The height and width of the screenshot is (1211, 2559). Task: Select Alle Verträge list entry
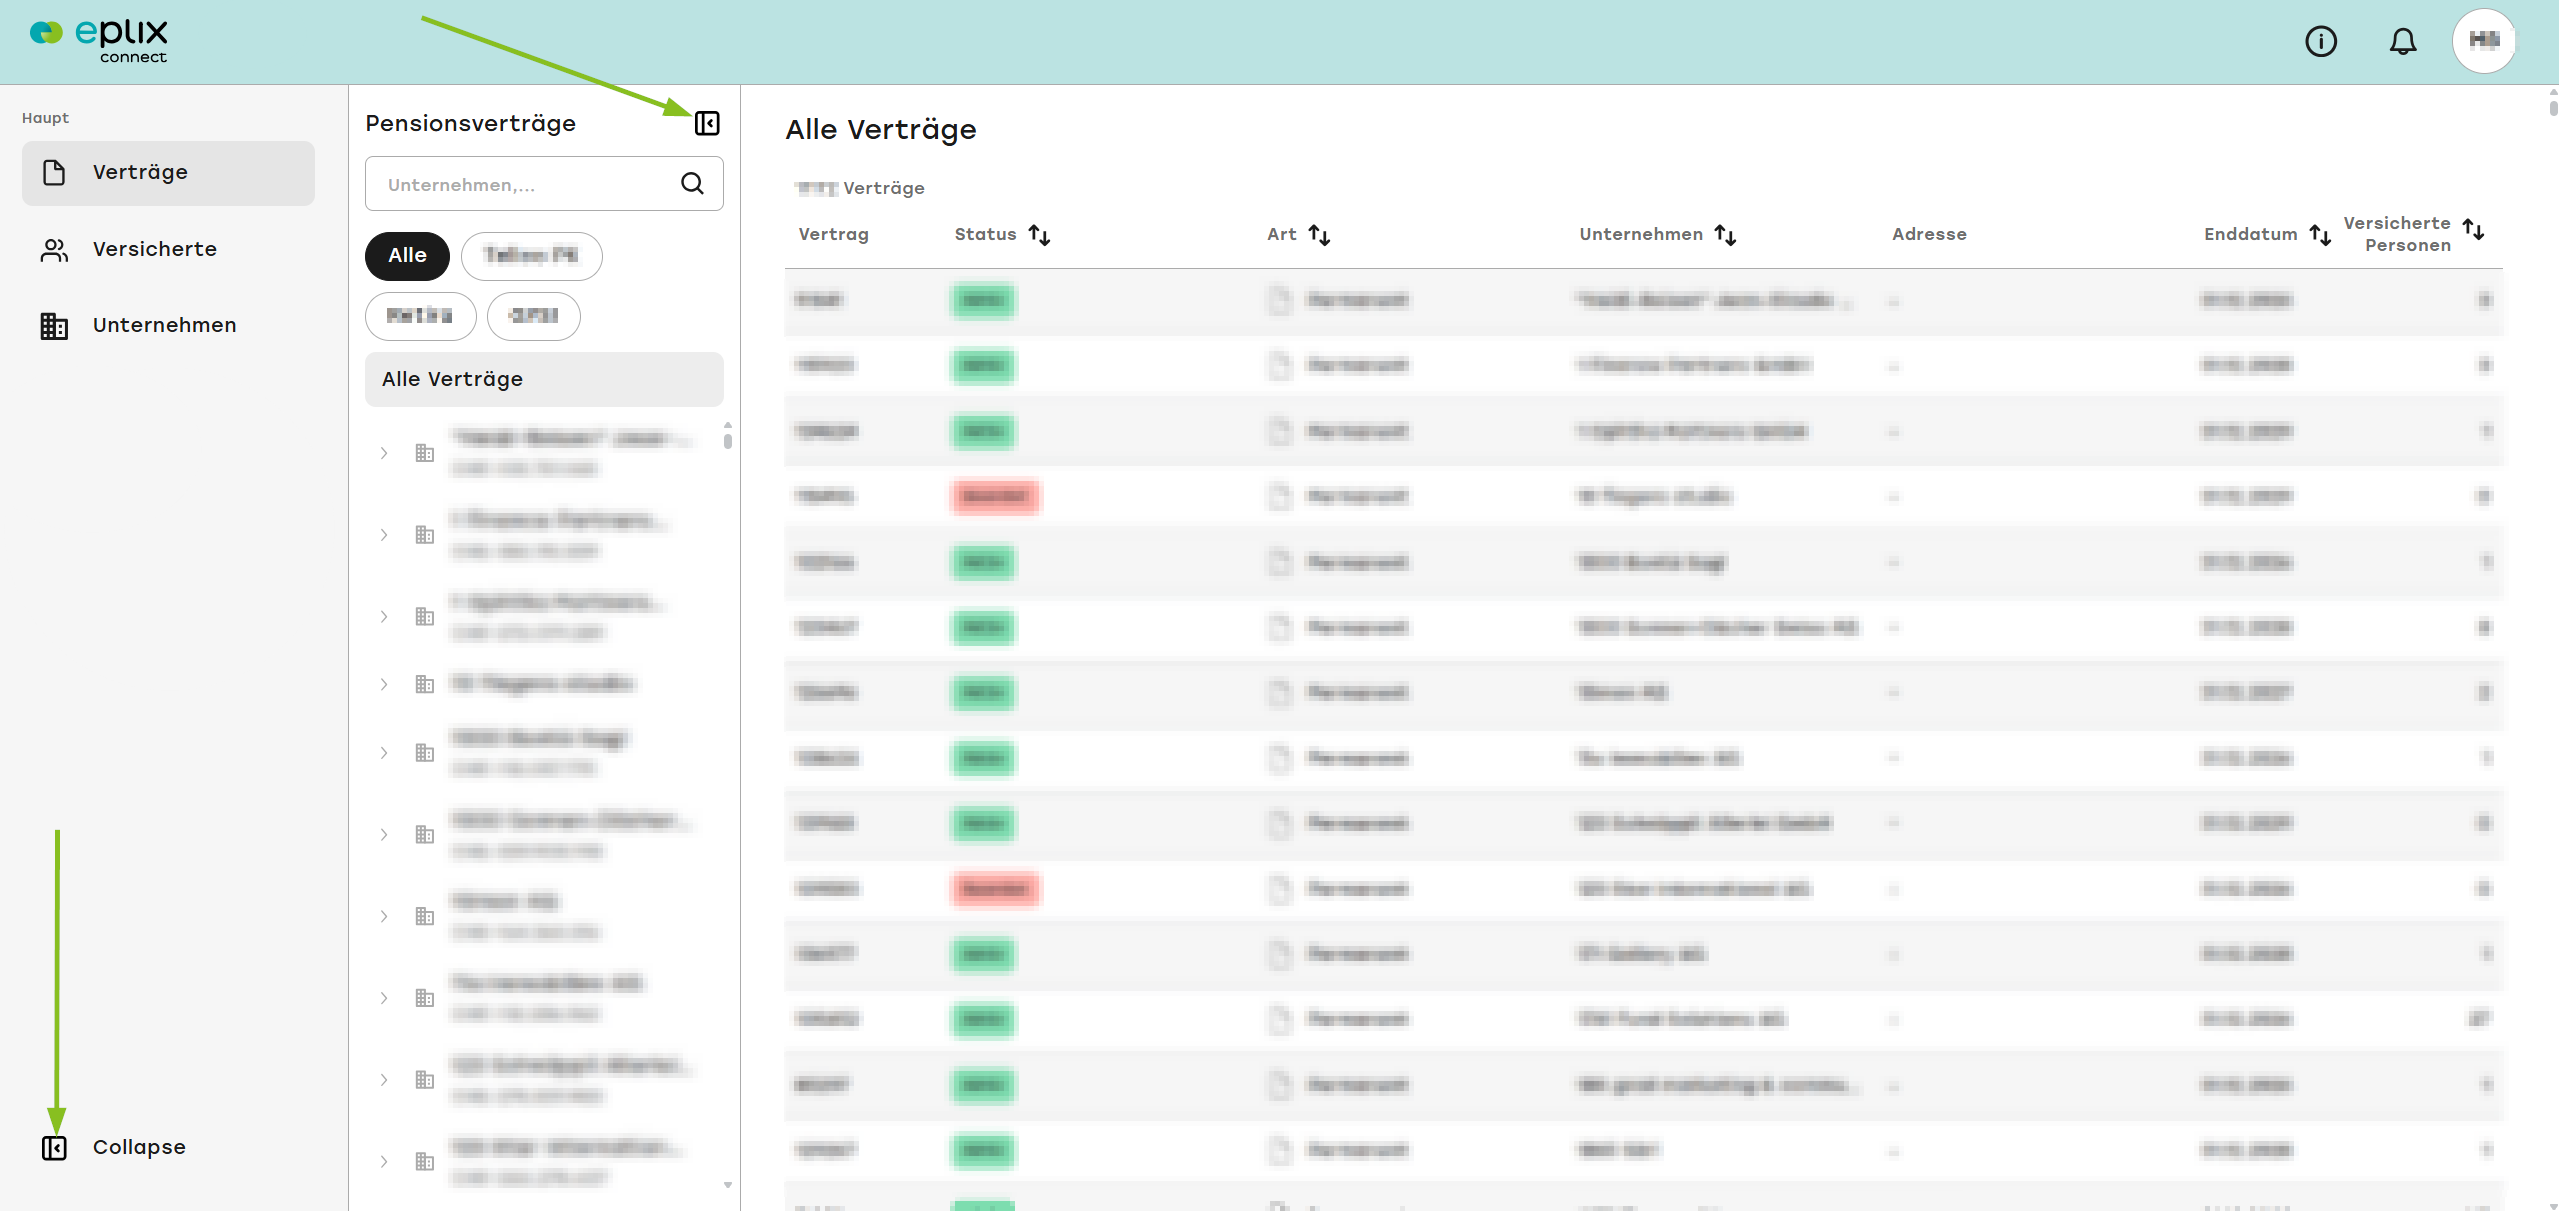pyautogui.click(x=544, y=379)
